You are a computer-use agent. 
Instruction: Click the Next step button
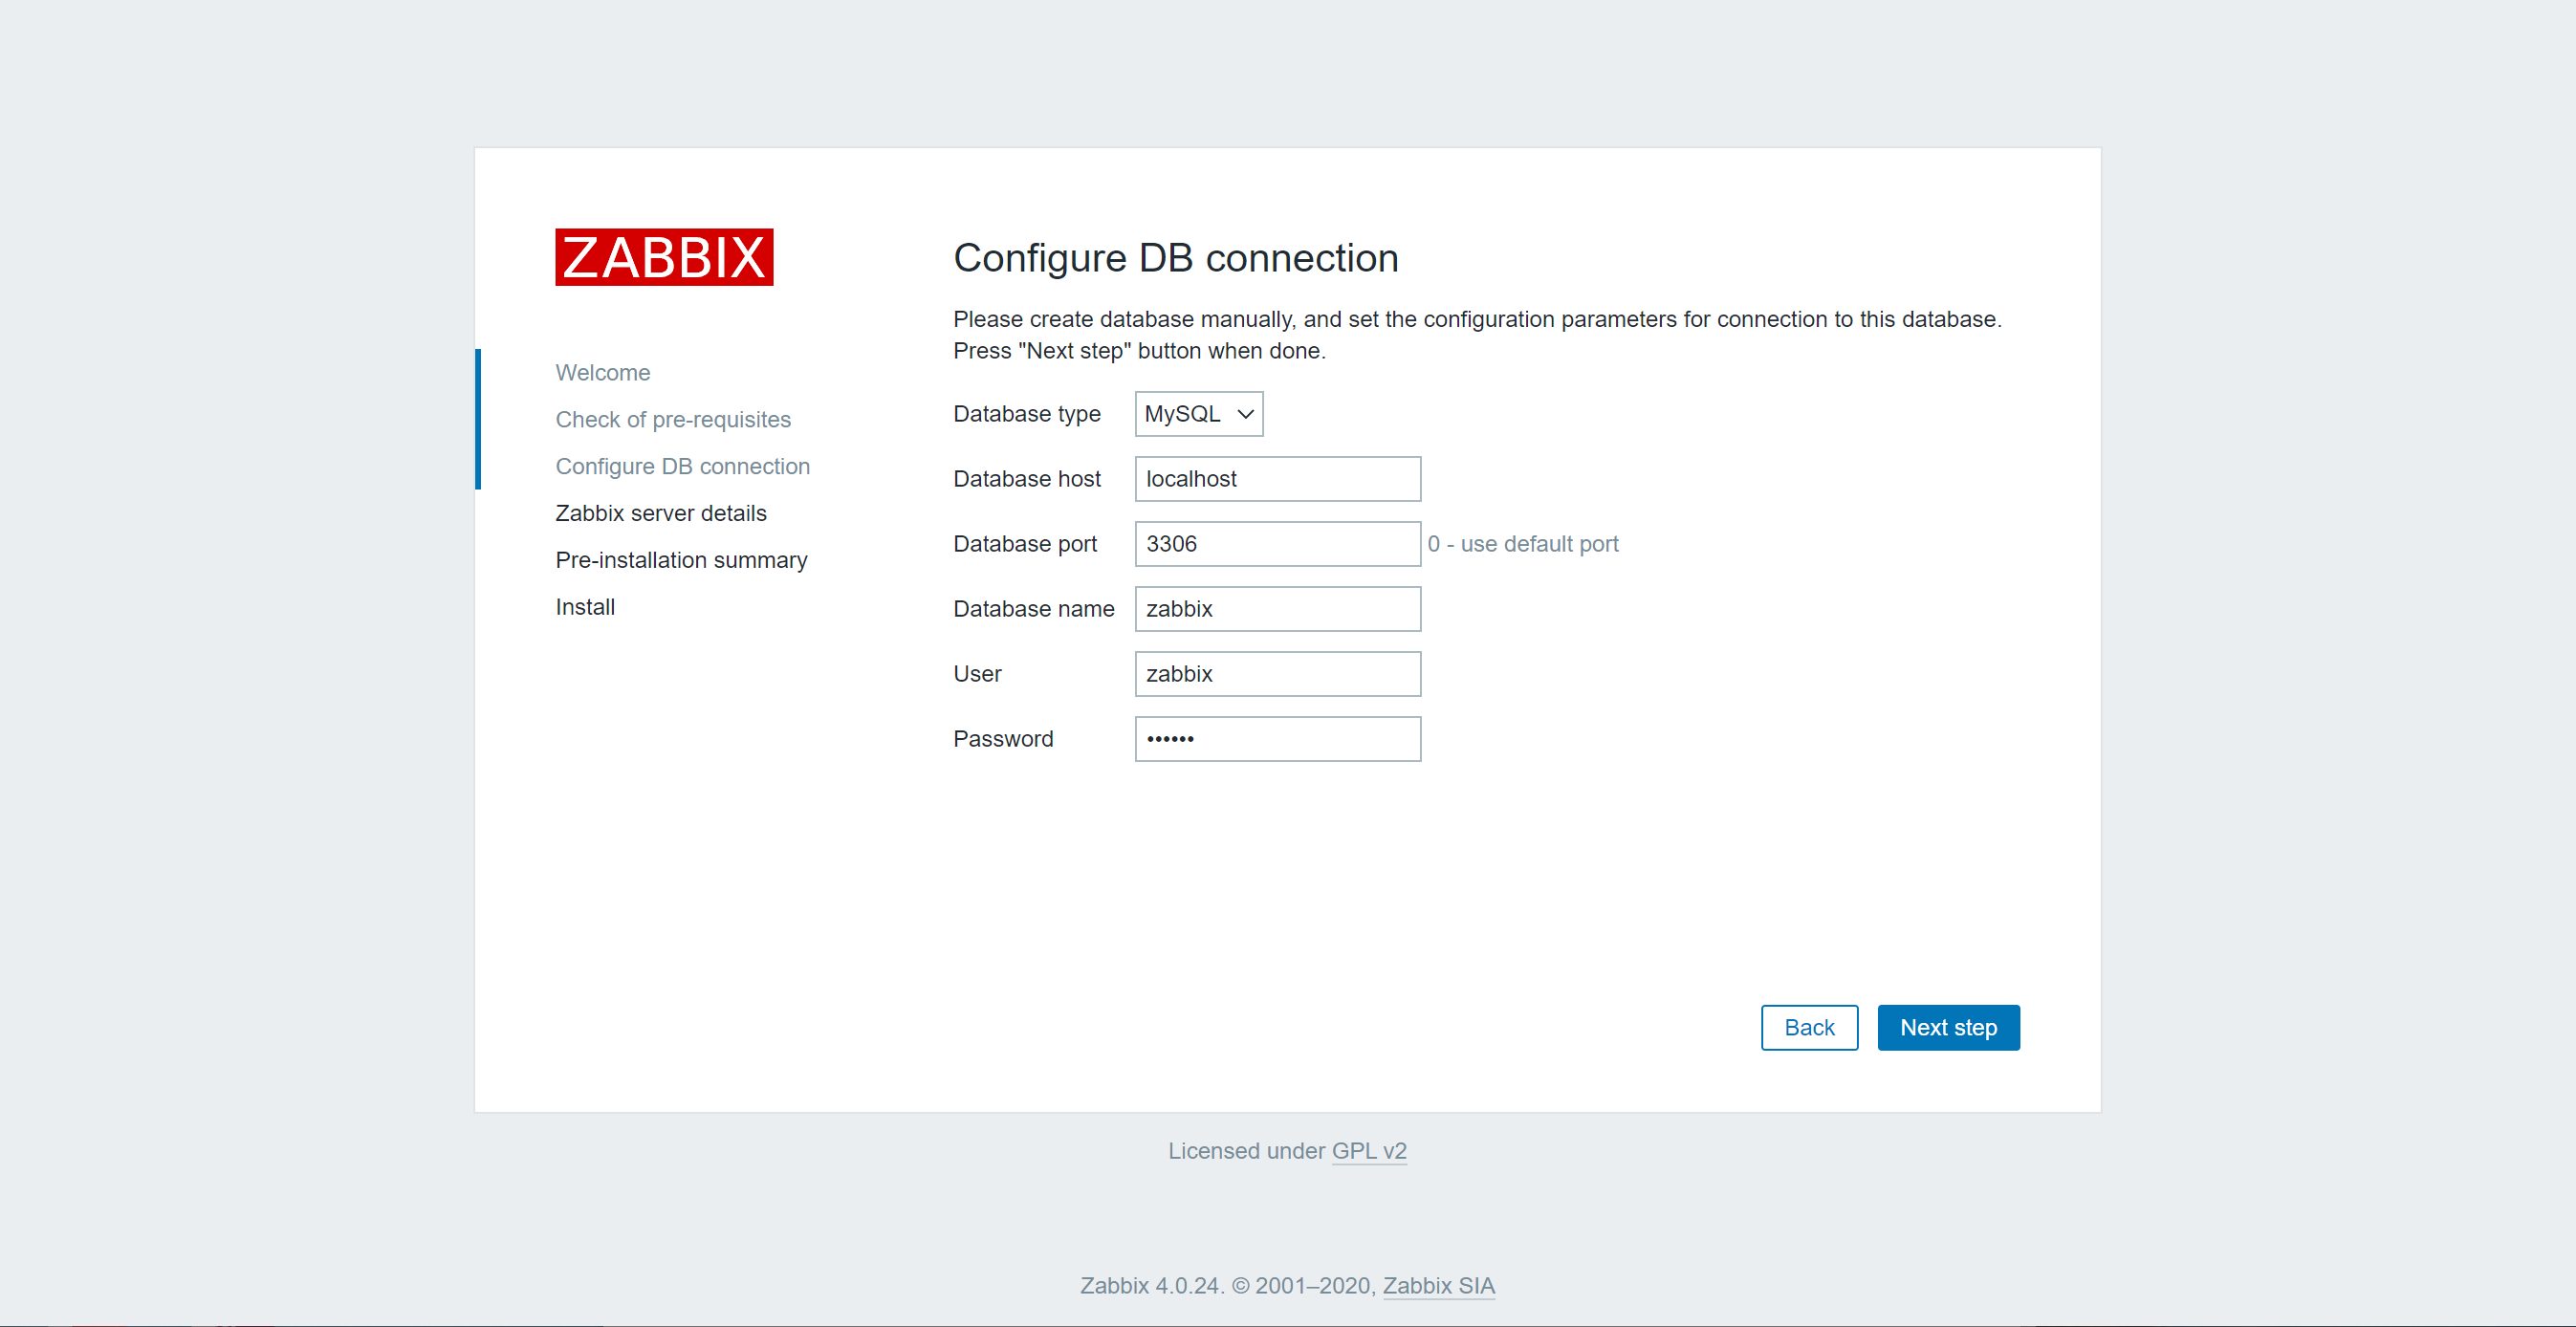(1948, 1027)
